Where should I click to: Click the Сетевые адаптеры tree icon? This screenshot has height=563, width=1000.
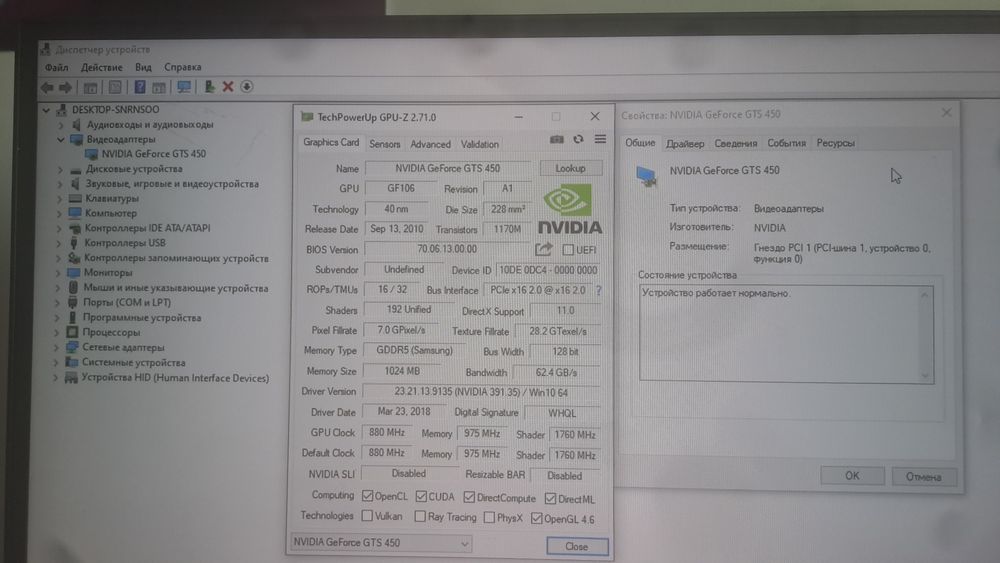tap(73, 347)
